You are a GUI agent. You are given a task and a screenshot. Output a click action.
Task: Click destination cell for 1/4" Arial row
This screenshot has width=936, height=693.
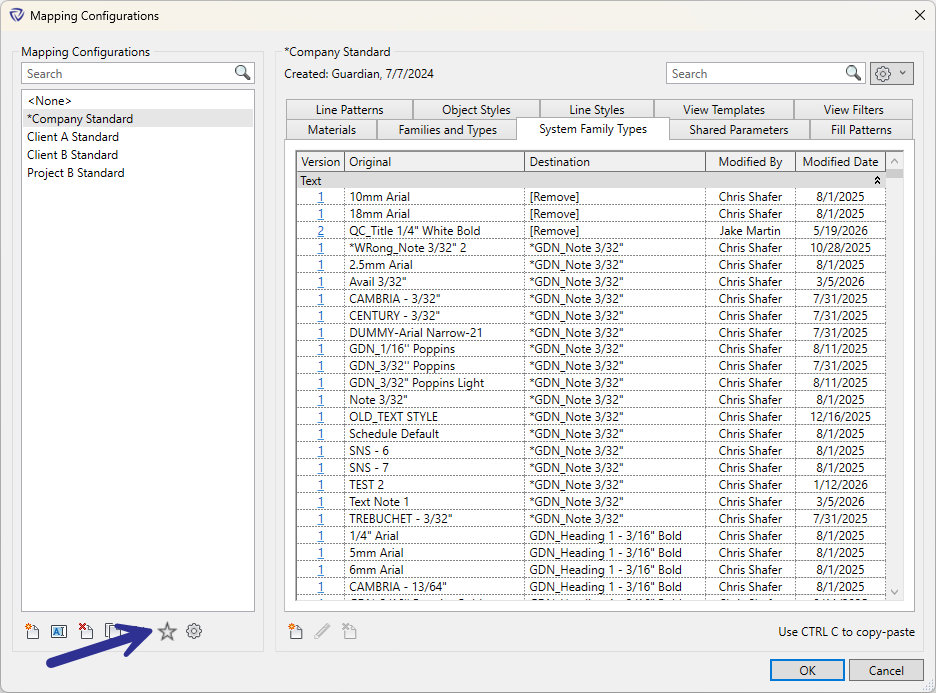(x=615, y=535)
